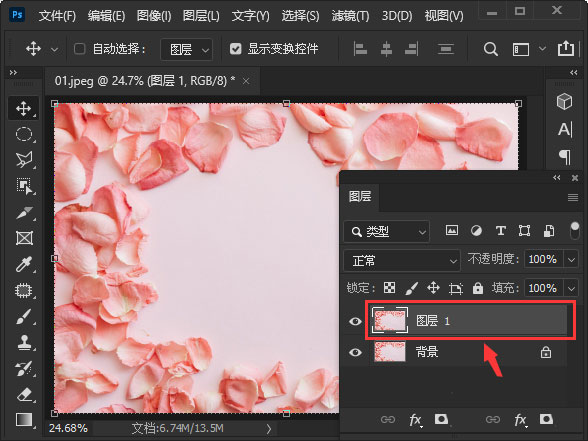The width and height of the screenshot is (588, 441).
Task: Toggle lock image pixels brush icon
Action: click(412, 288)
